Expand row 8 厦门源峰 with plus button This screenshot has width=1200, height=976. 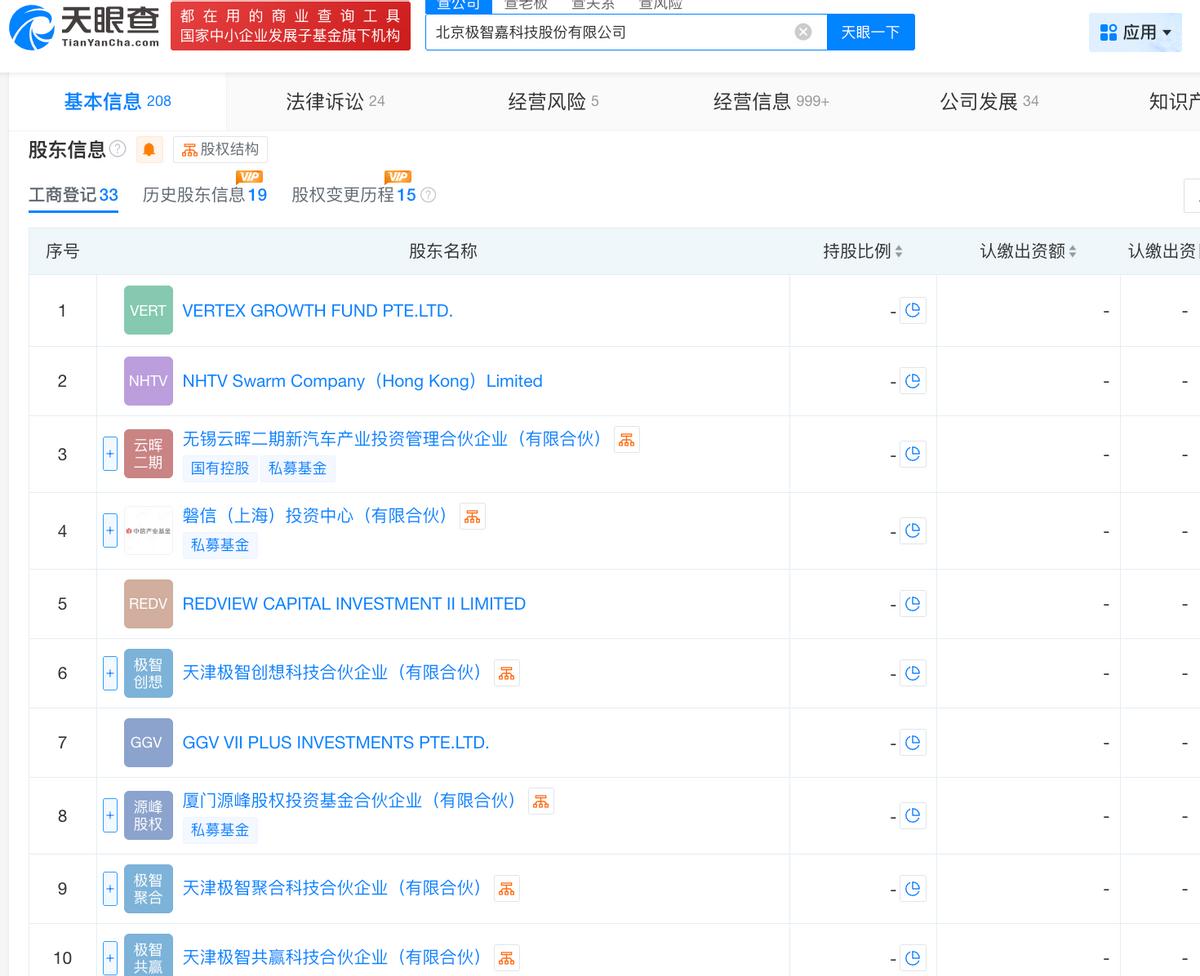110,816
